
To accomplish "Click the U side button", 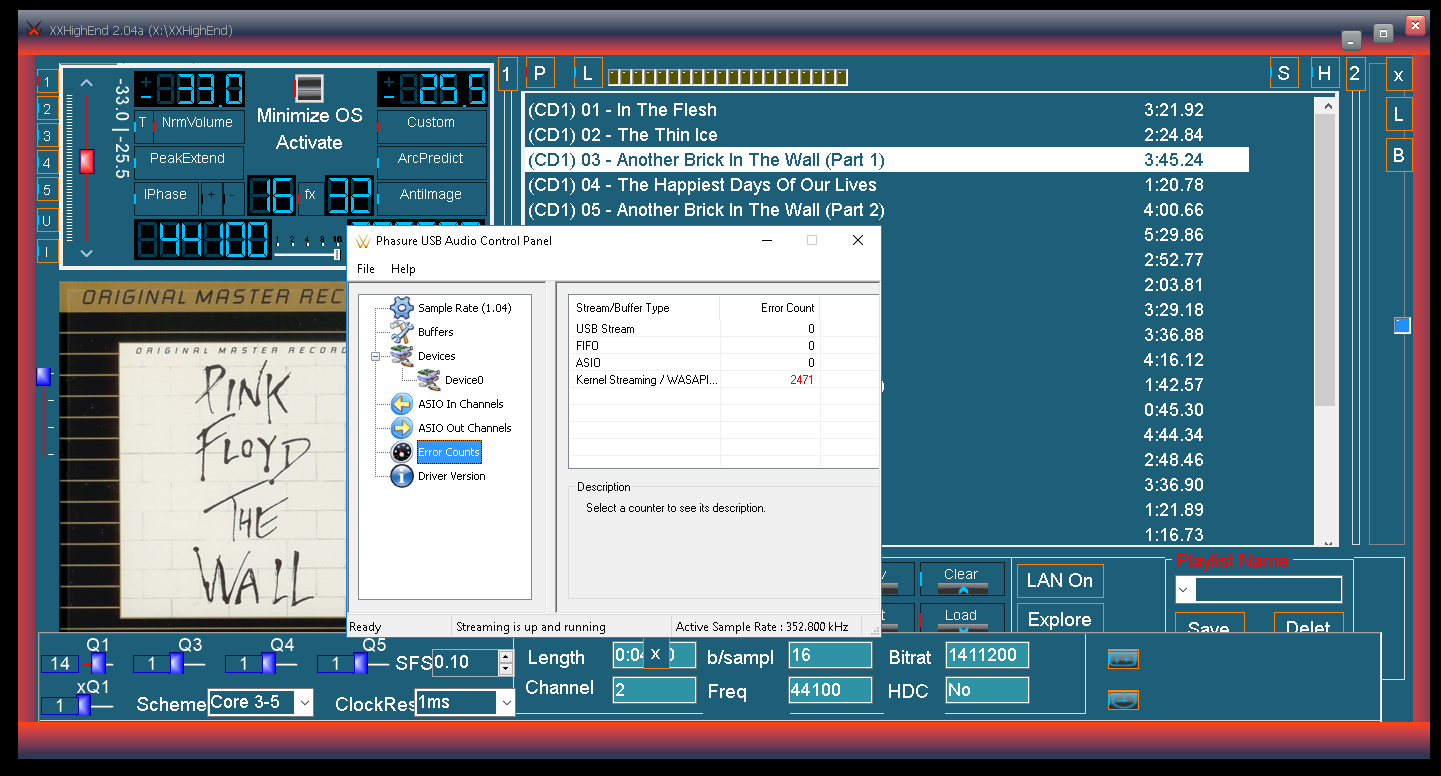I will [47, 221].
